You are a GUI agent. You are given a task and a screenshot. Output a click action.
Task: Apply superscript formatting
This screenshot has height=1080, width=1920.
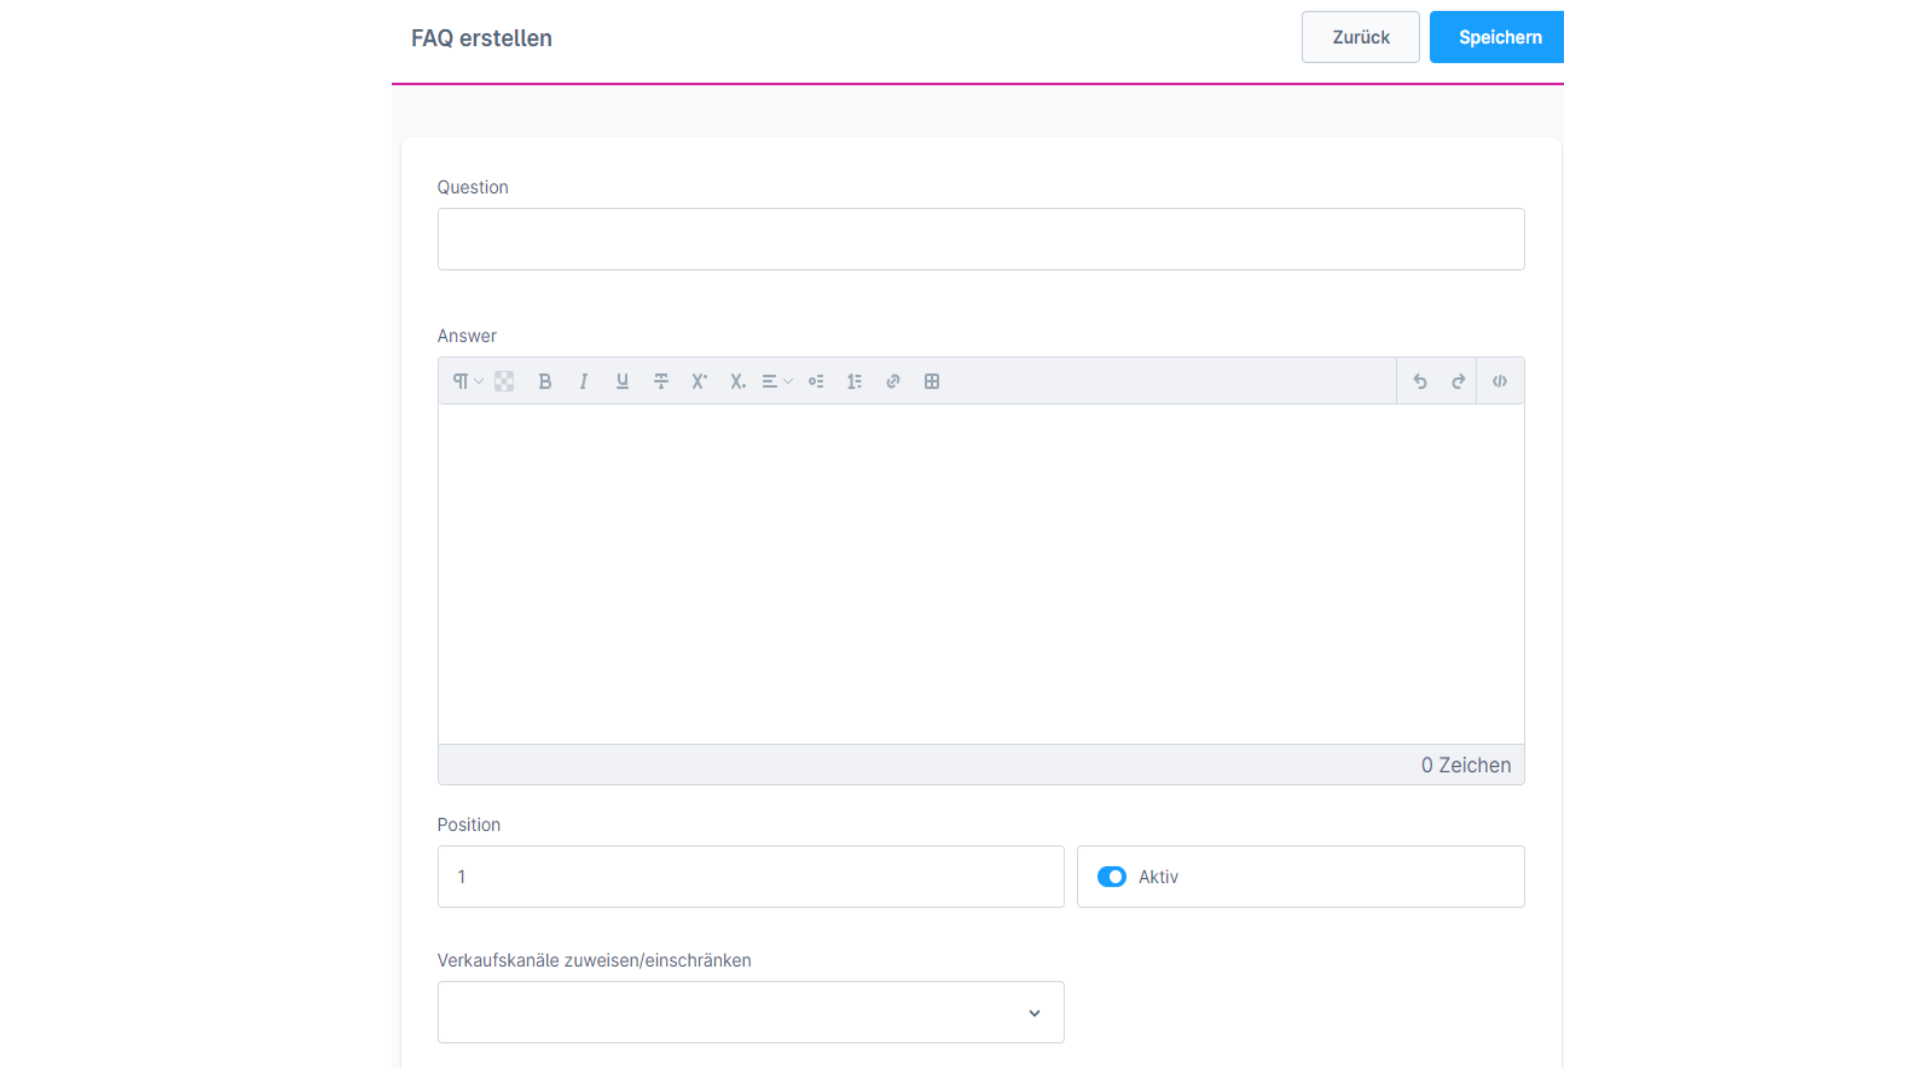(x=700, y=381)
